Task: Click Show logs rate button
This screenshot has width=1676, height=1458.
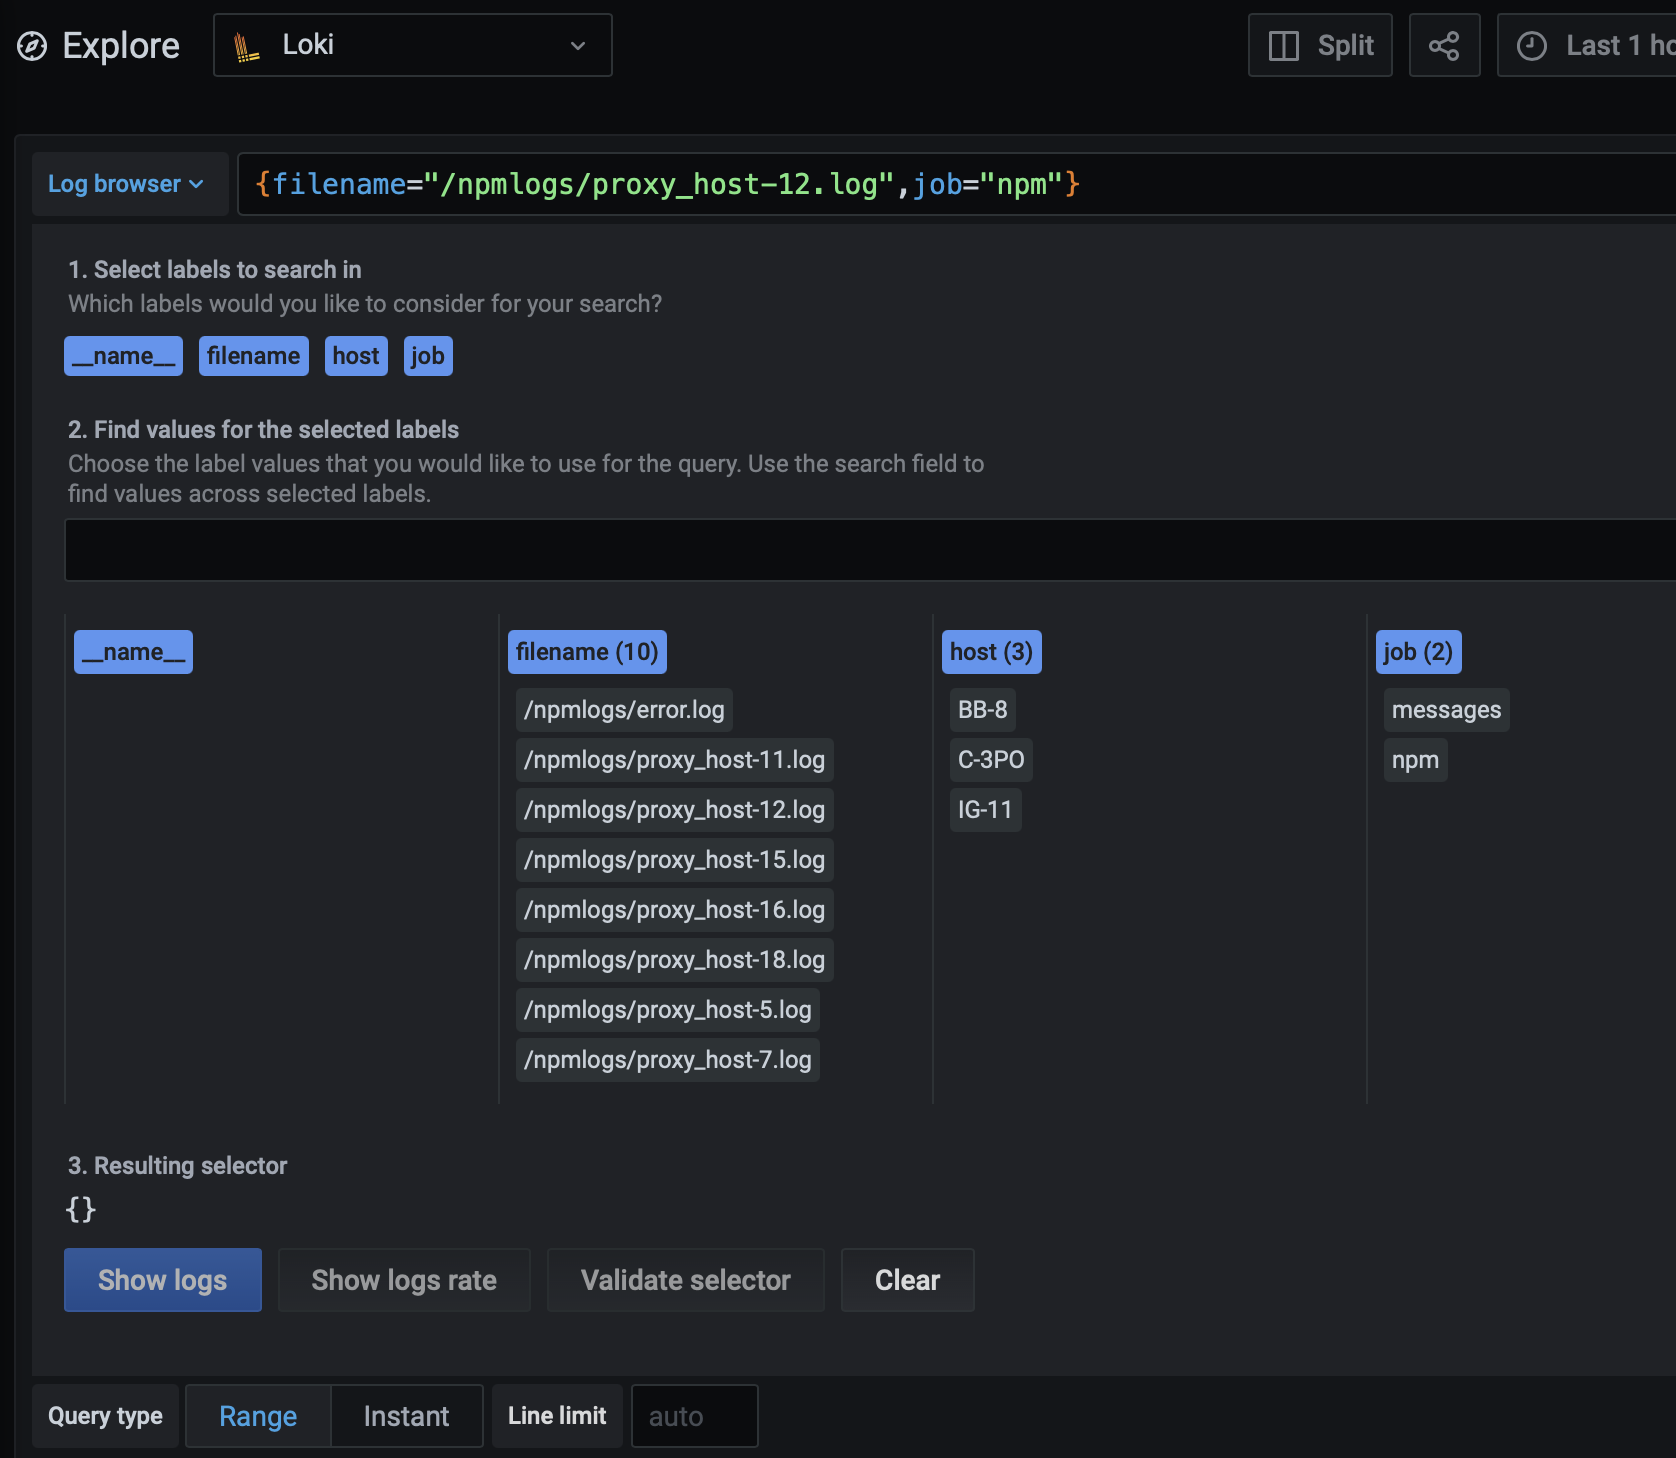Action: tap(404, 1280)
